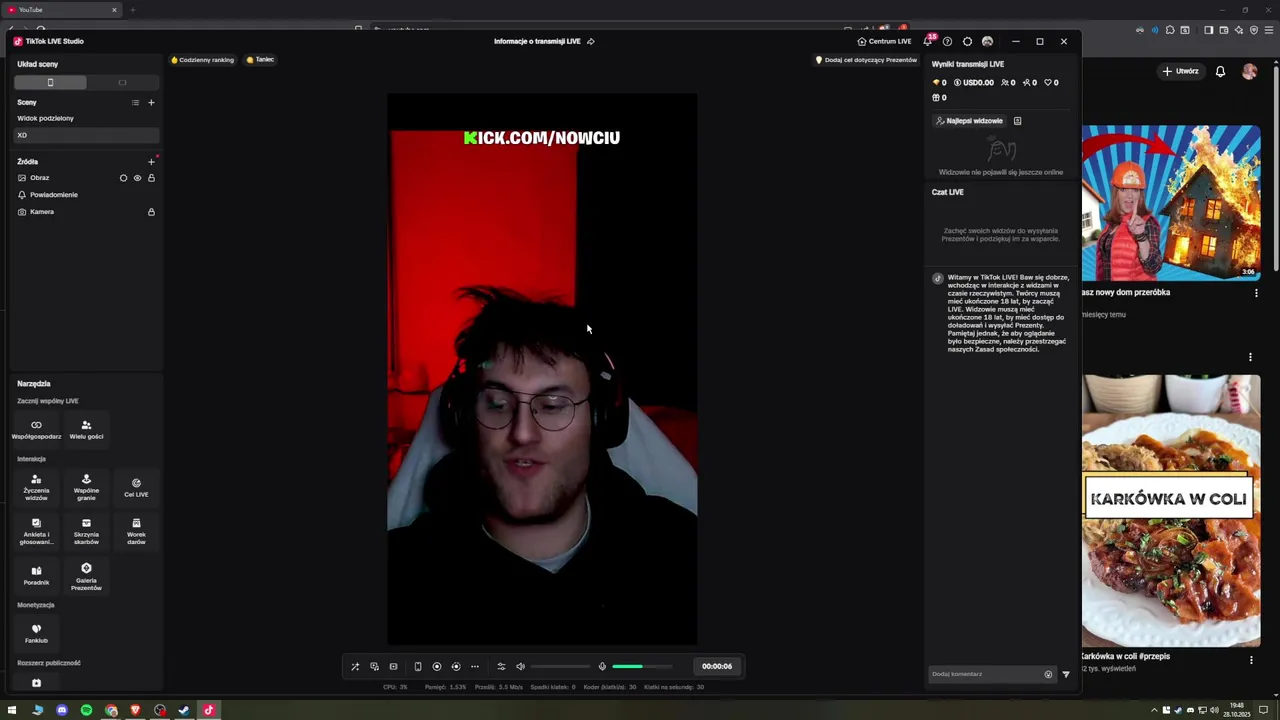Open options menu for Karkówka w coli video
This screenshot has width=1280, height=720.
click(1251, 660)
